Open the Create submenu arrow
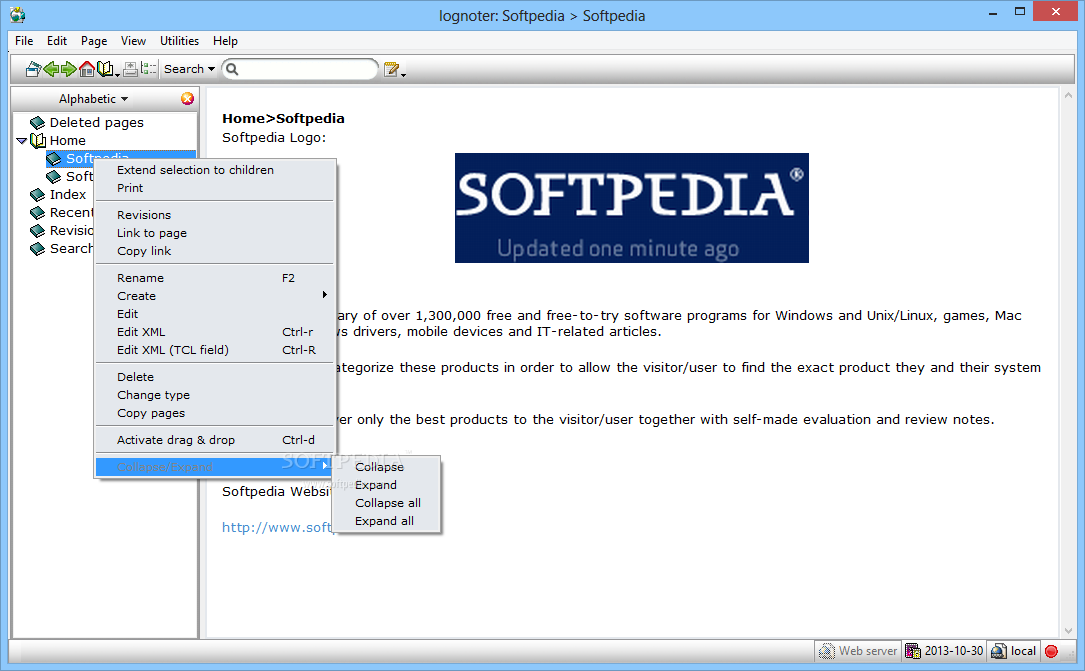This screenshot has width=1085, height=671. click(x=325, y=295)
